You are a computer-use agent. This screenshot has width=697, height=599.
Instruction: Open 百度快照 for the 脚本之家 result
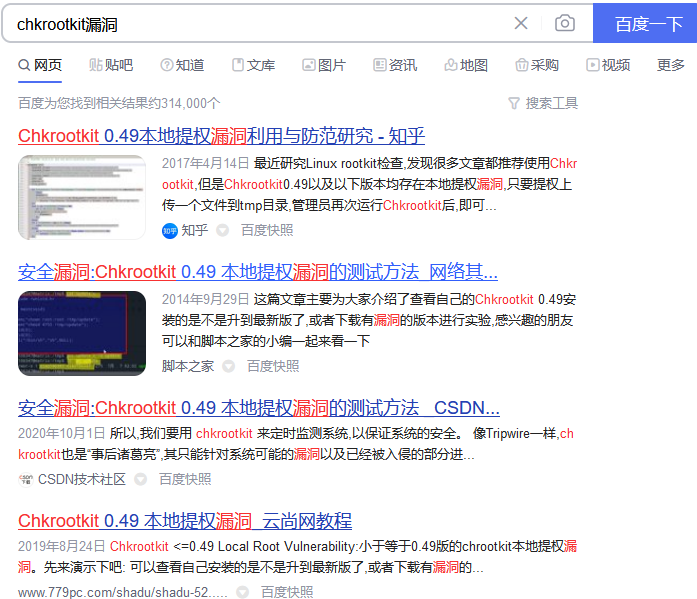[273, 366]
